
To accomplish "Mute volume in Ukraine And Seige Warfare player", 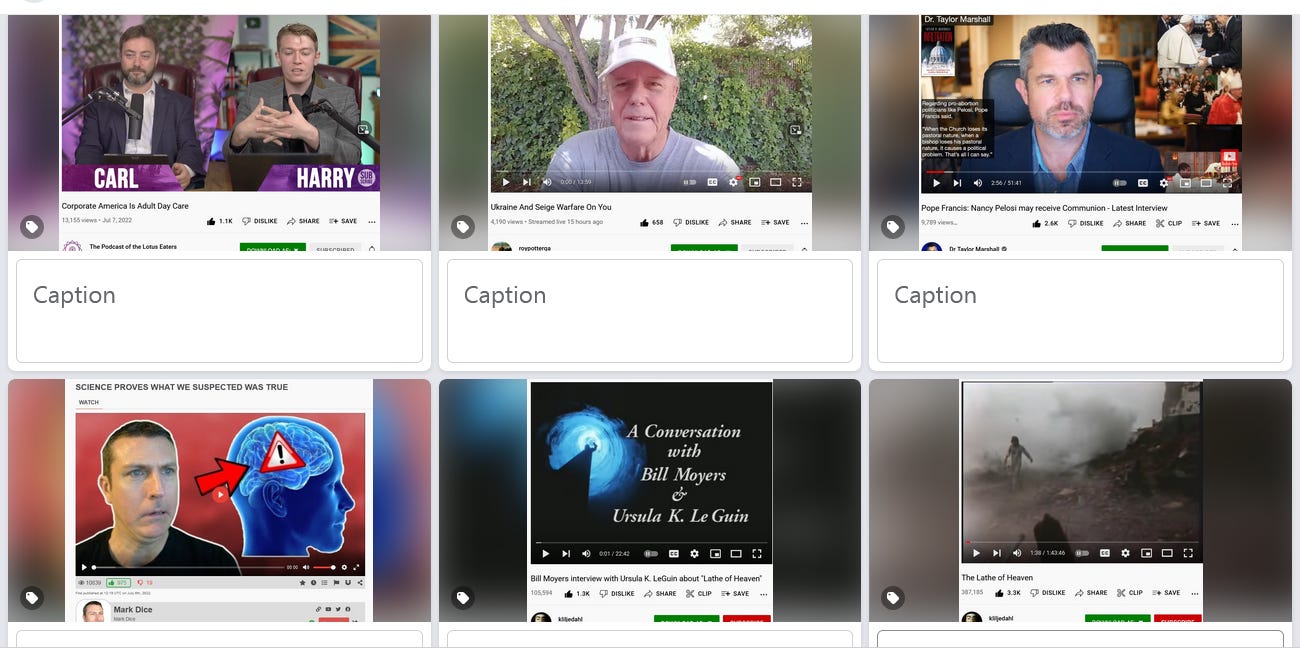I will click(x=547, y=182).
